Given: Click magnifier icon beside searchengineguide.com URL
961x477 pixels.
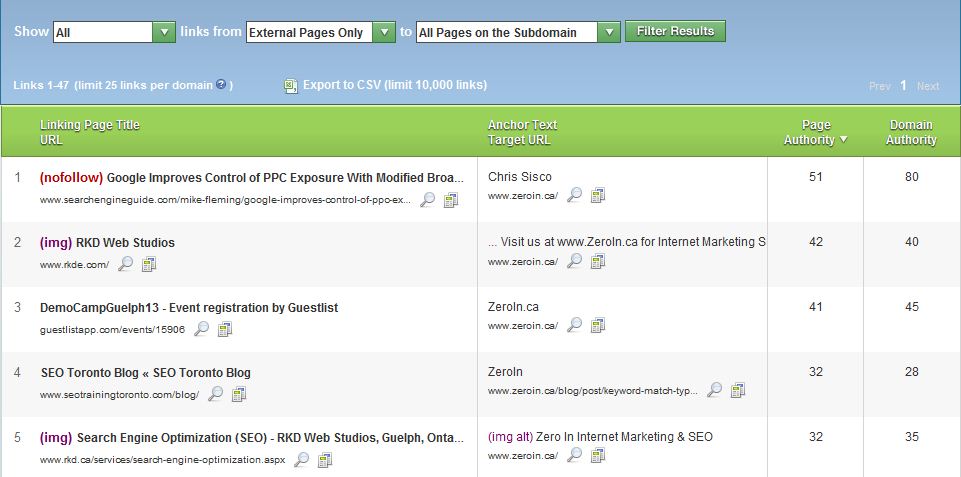Looking at the screenshot, I should tap(427, 200).
